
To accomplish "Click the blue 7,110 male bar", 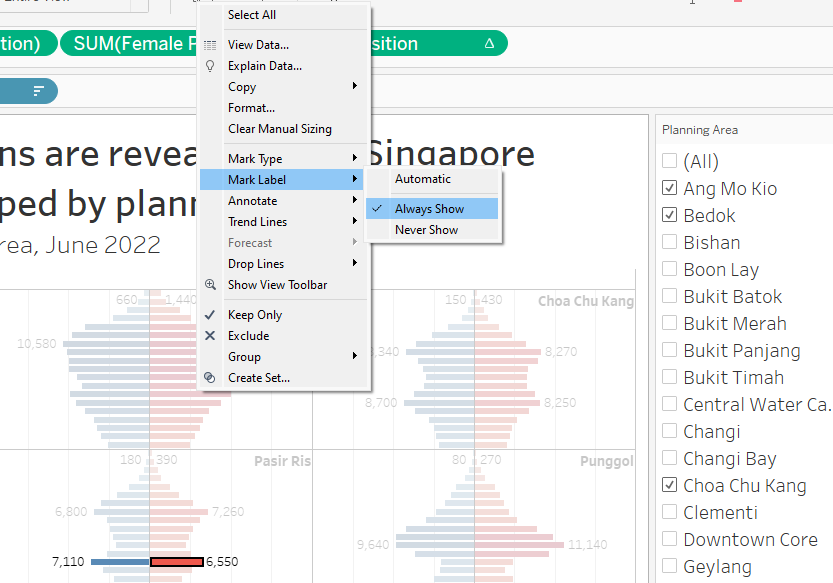I will (x=119, y=562).
